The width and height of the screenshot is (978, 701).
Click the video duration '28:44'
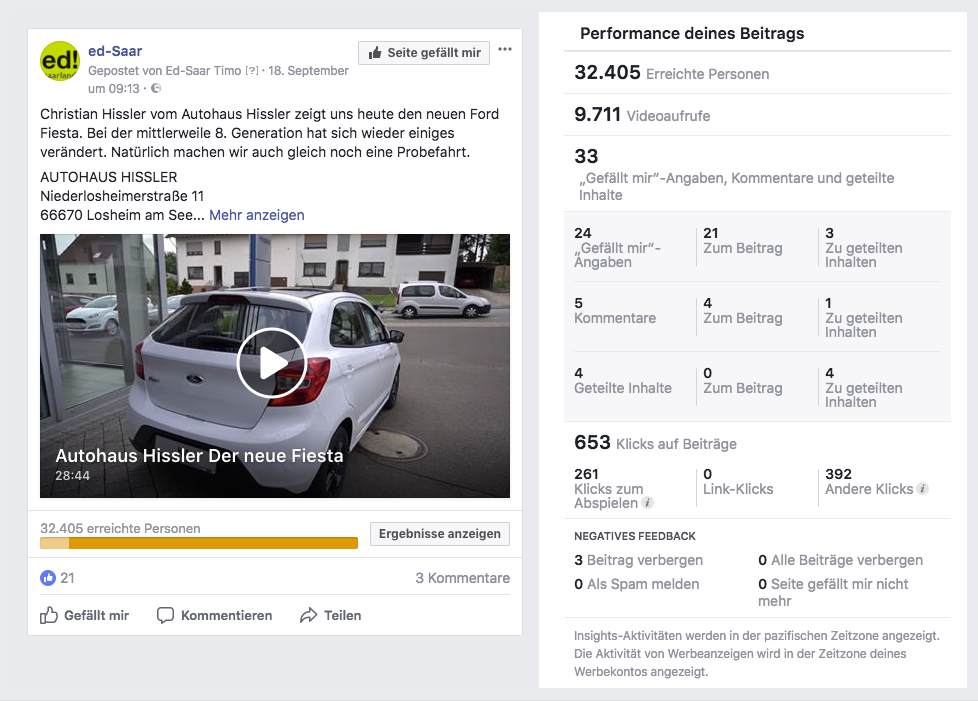[x=72, y=475]
